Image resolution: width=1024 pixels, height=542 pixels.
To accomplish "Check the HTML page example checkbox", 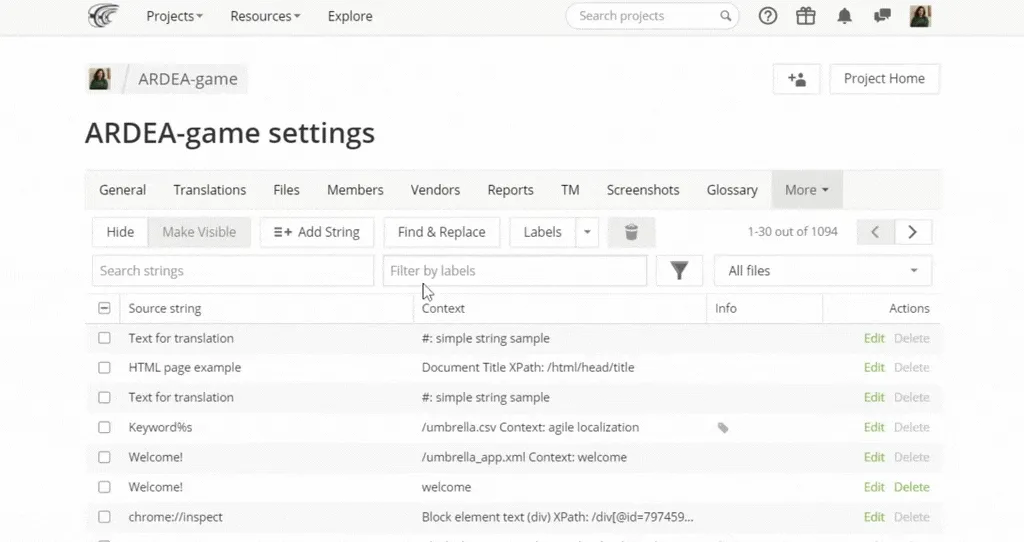I will (x=105, y=368).
